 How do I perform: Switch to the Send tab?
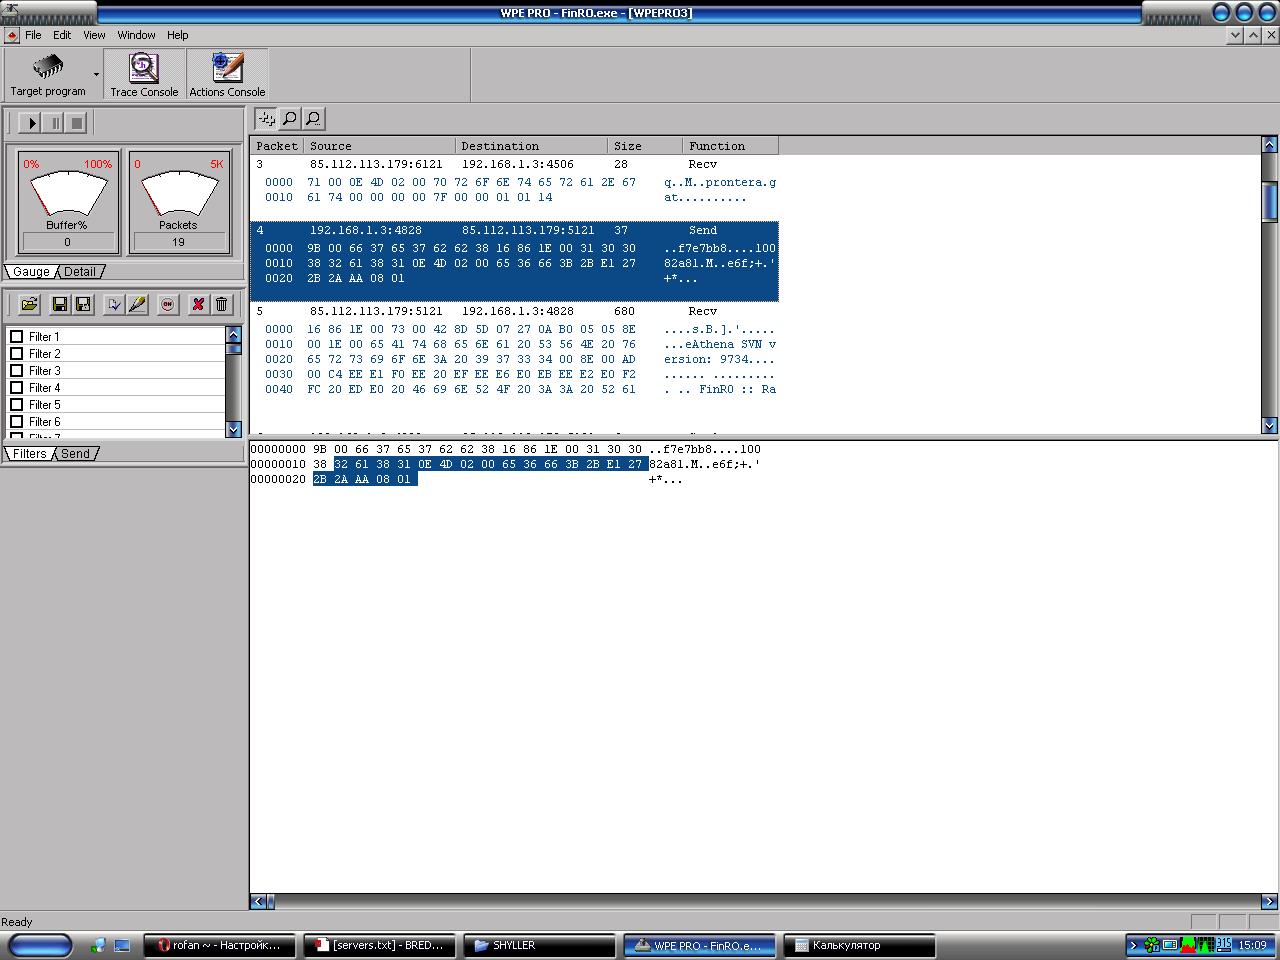point(75,454)
